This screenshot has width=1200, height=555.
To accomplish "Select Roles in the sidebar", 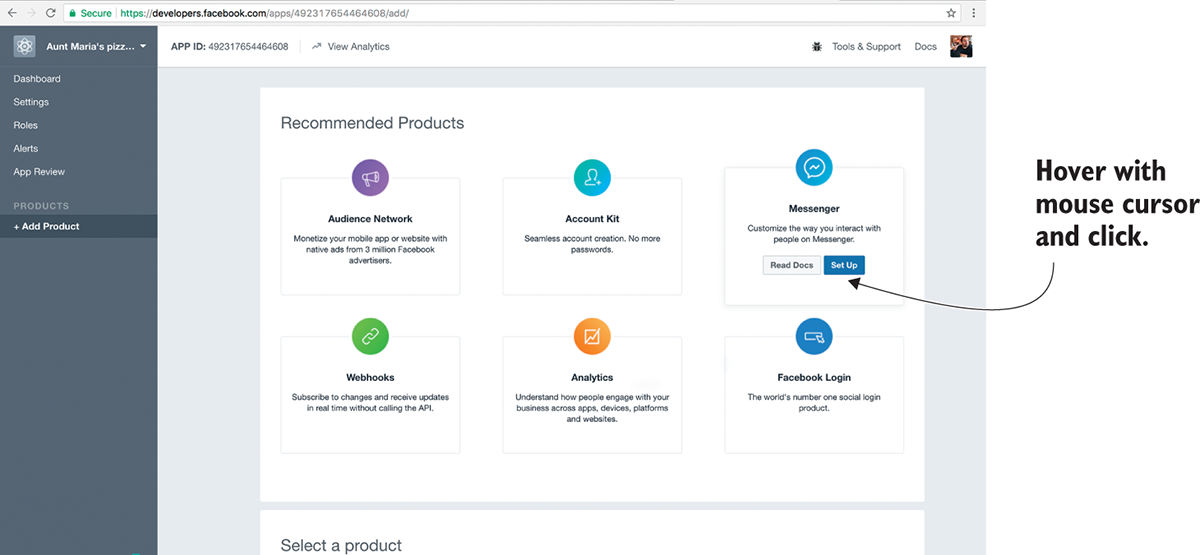I will tap(26, 125).
